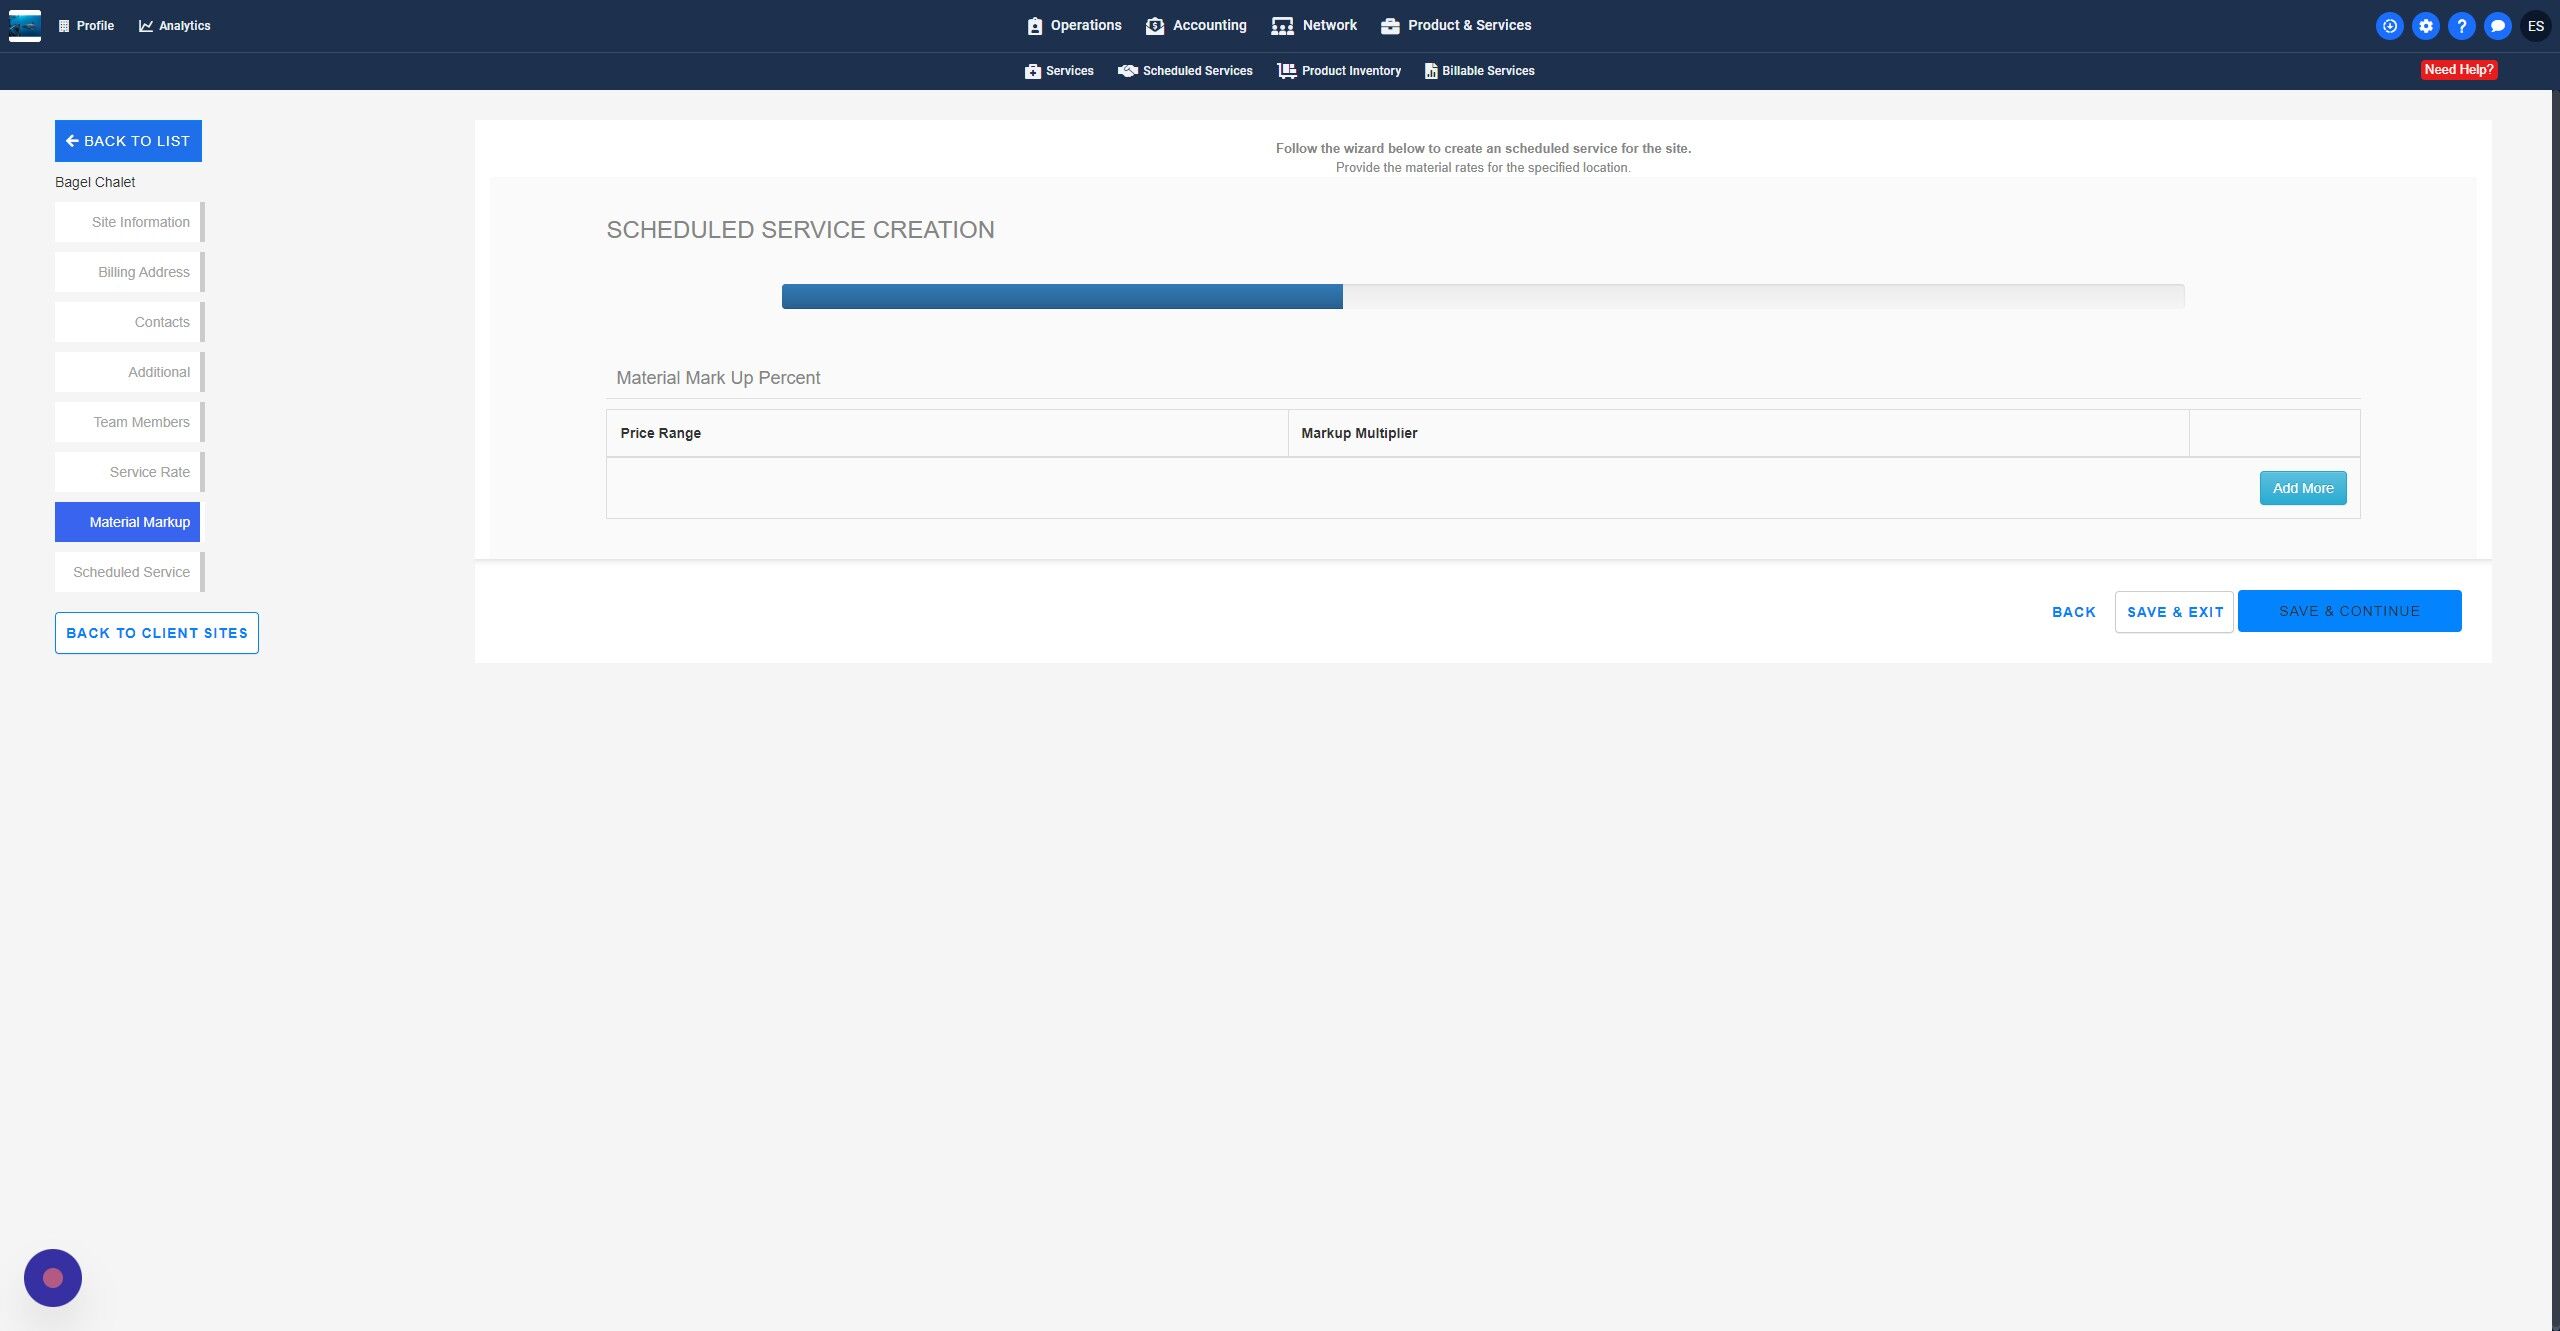Select the Site Information wizard step

point(128,222)
